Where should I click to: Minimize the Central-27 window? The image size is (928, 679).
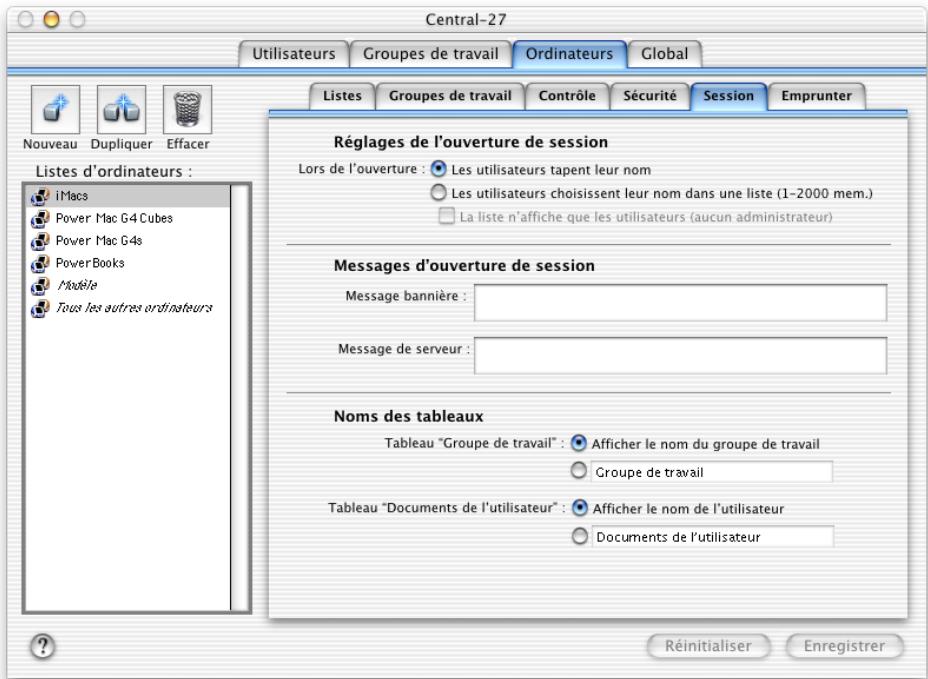[x=51, y=20]
